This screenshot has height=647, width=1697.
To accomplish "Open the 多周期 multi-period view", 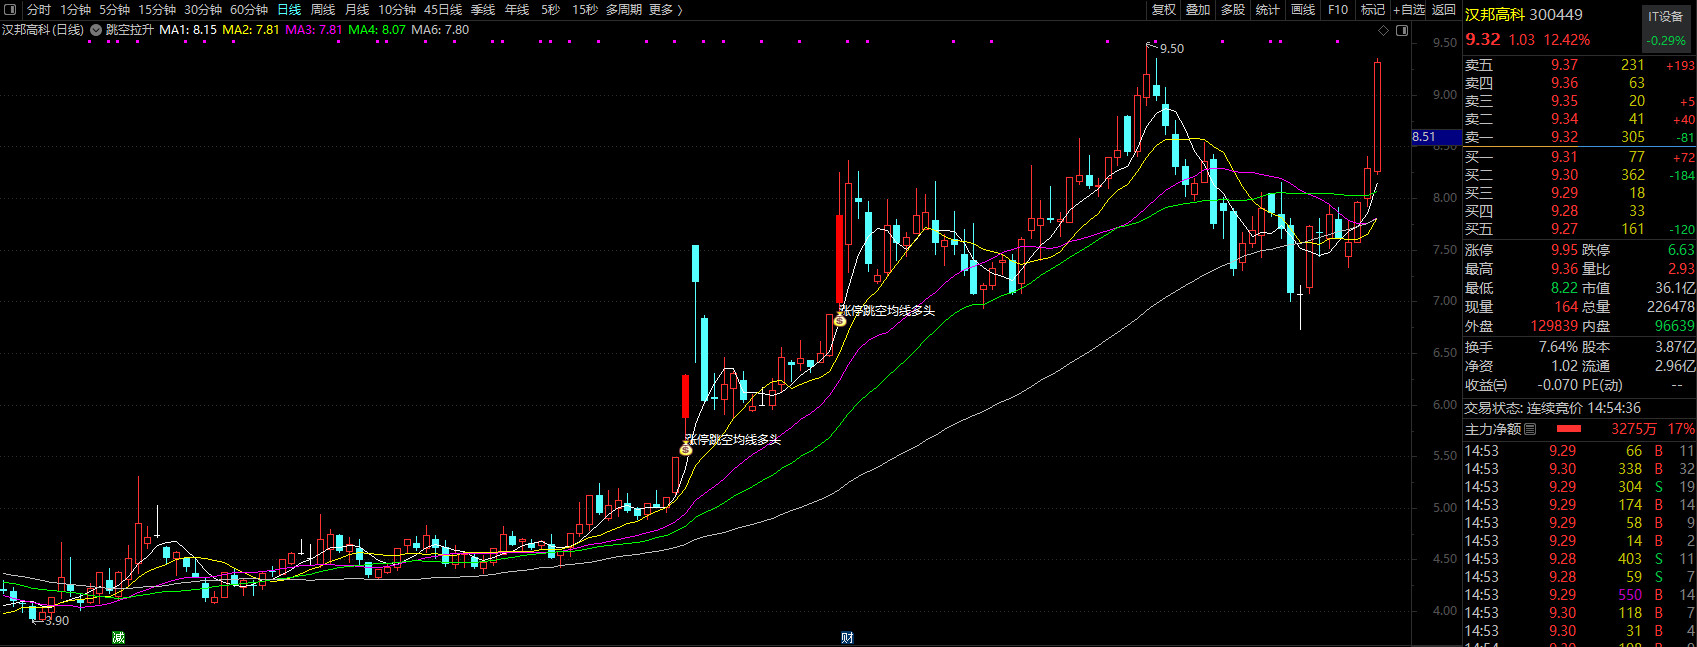I will 624,9.
